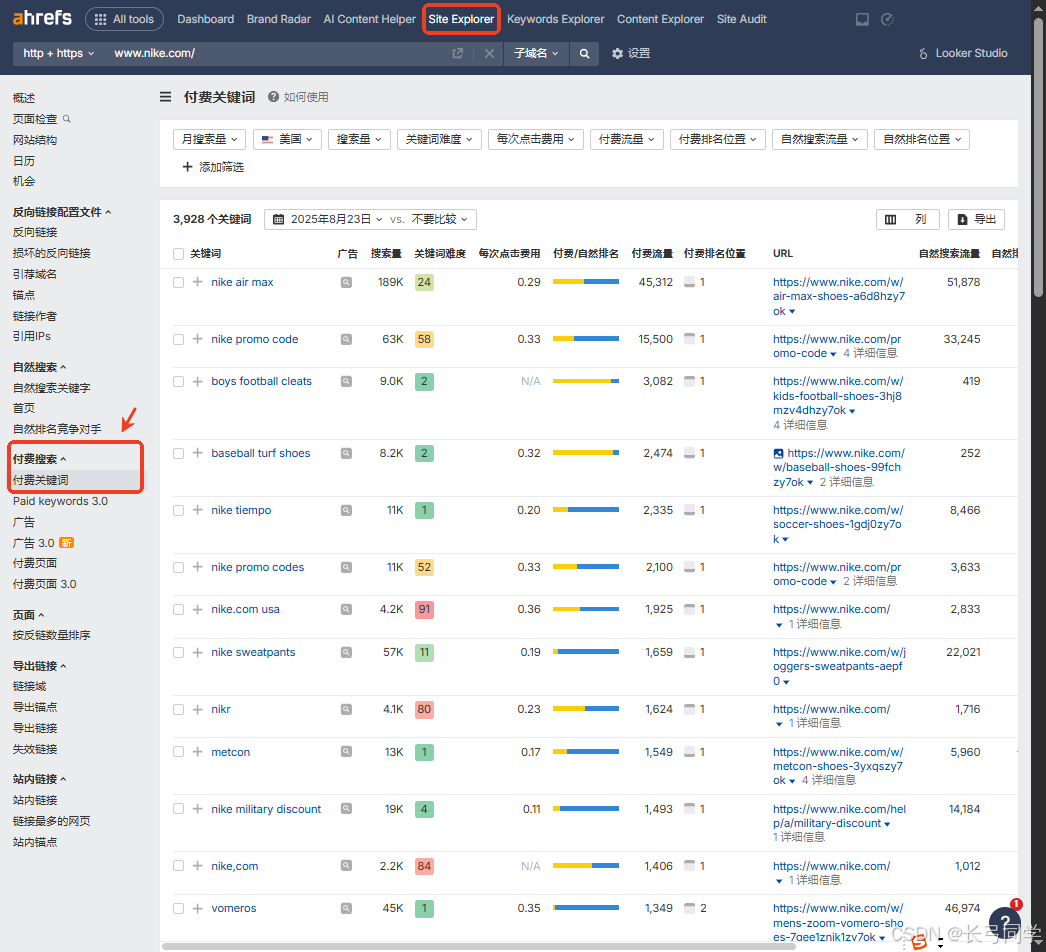Click SERP icon for boys football cleats

pos(346,382)
